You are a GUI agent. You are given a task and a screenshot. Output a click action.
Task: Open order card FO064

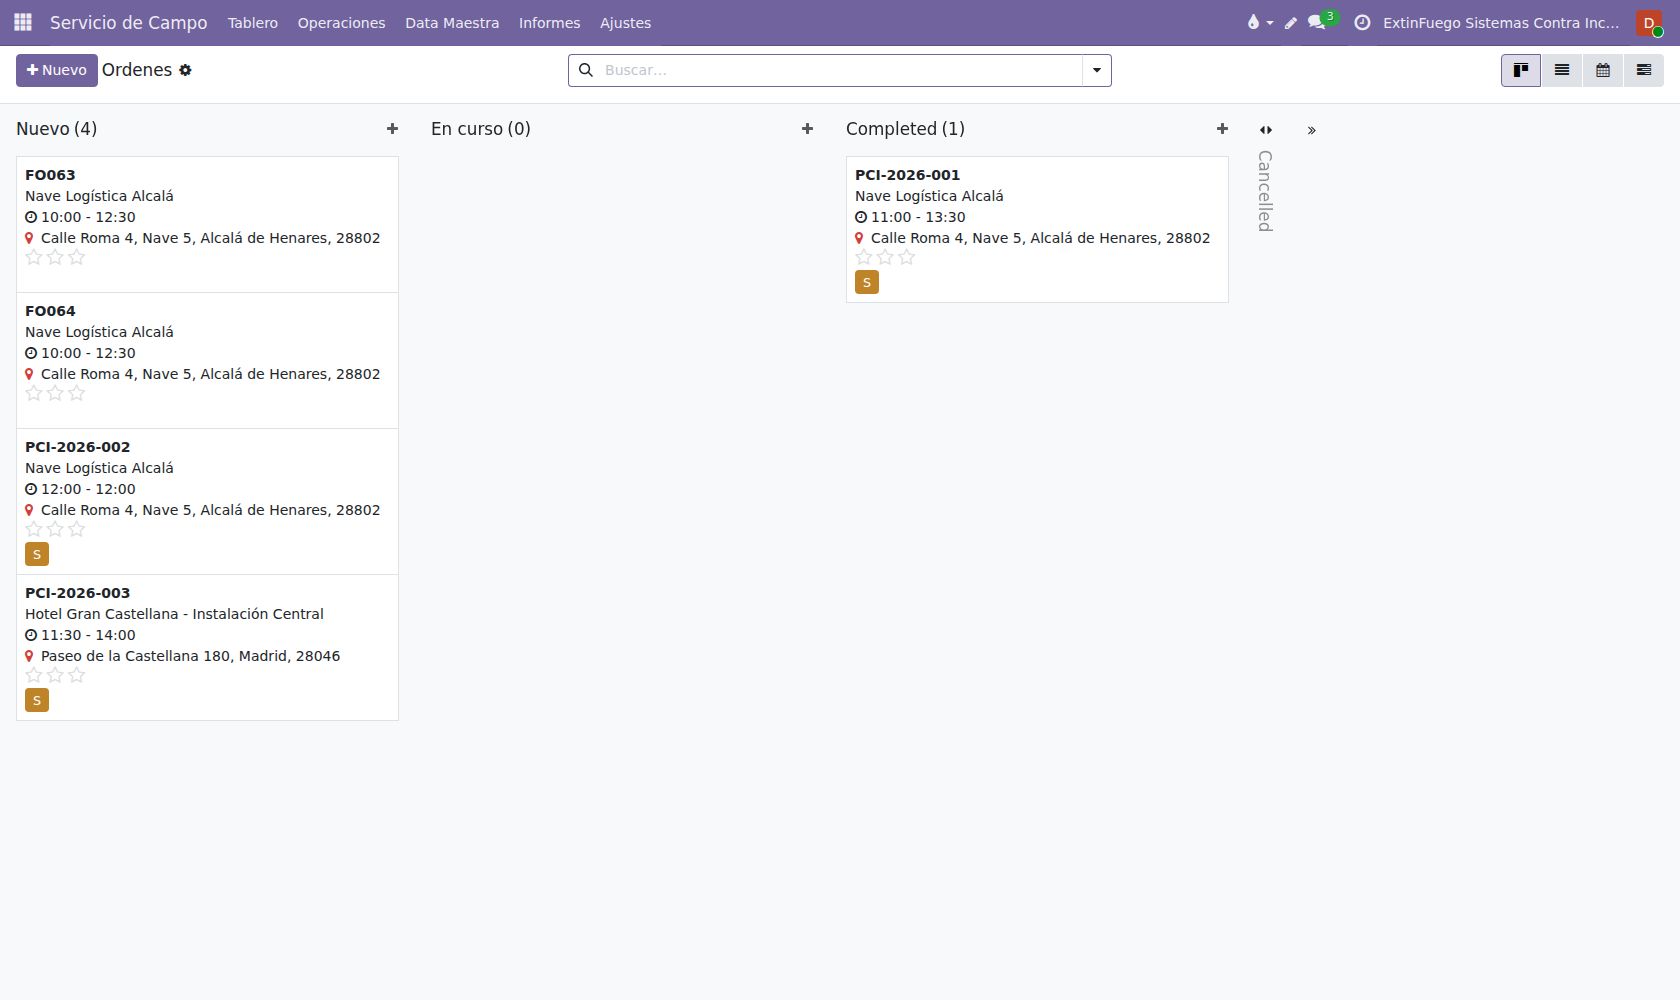coord(207,360)
